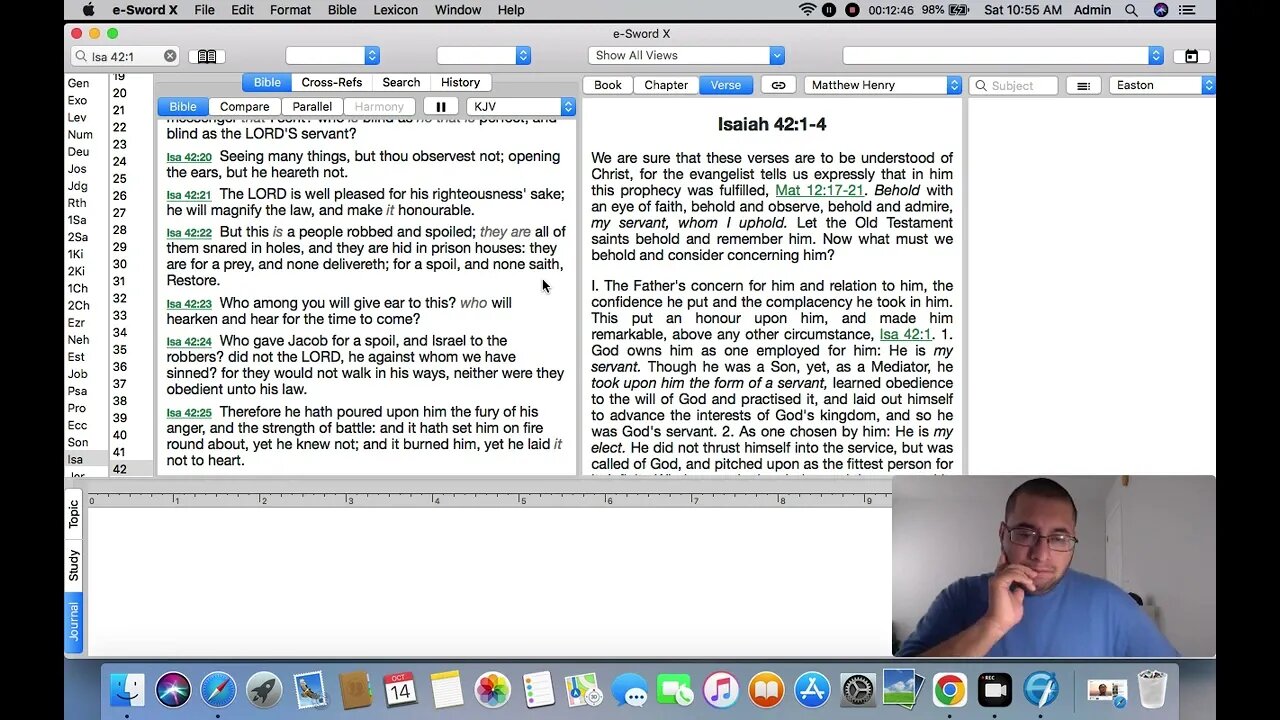Open e-Sword X icon in Dock
Screen dimensions: 1280x720
click(x=1041, y=690)
